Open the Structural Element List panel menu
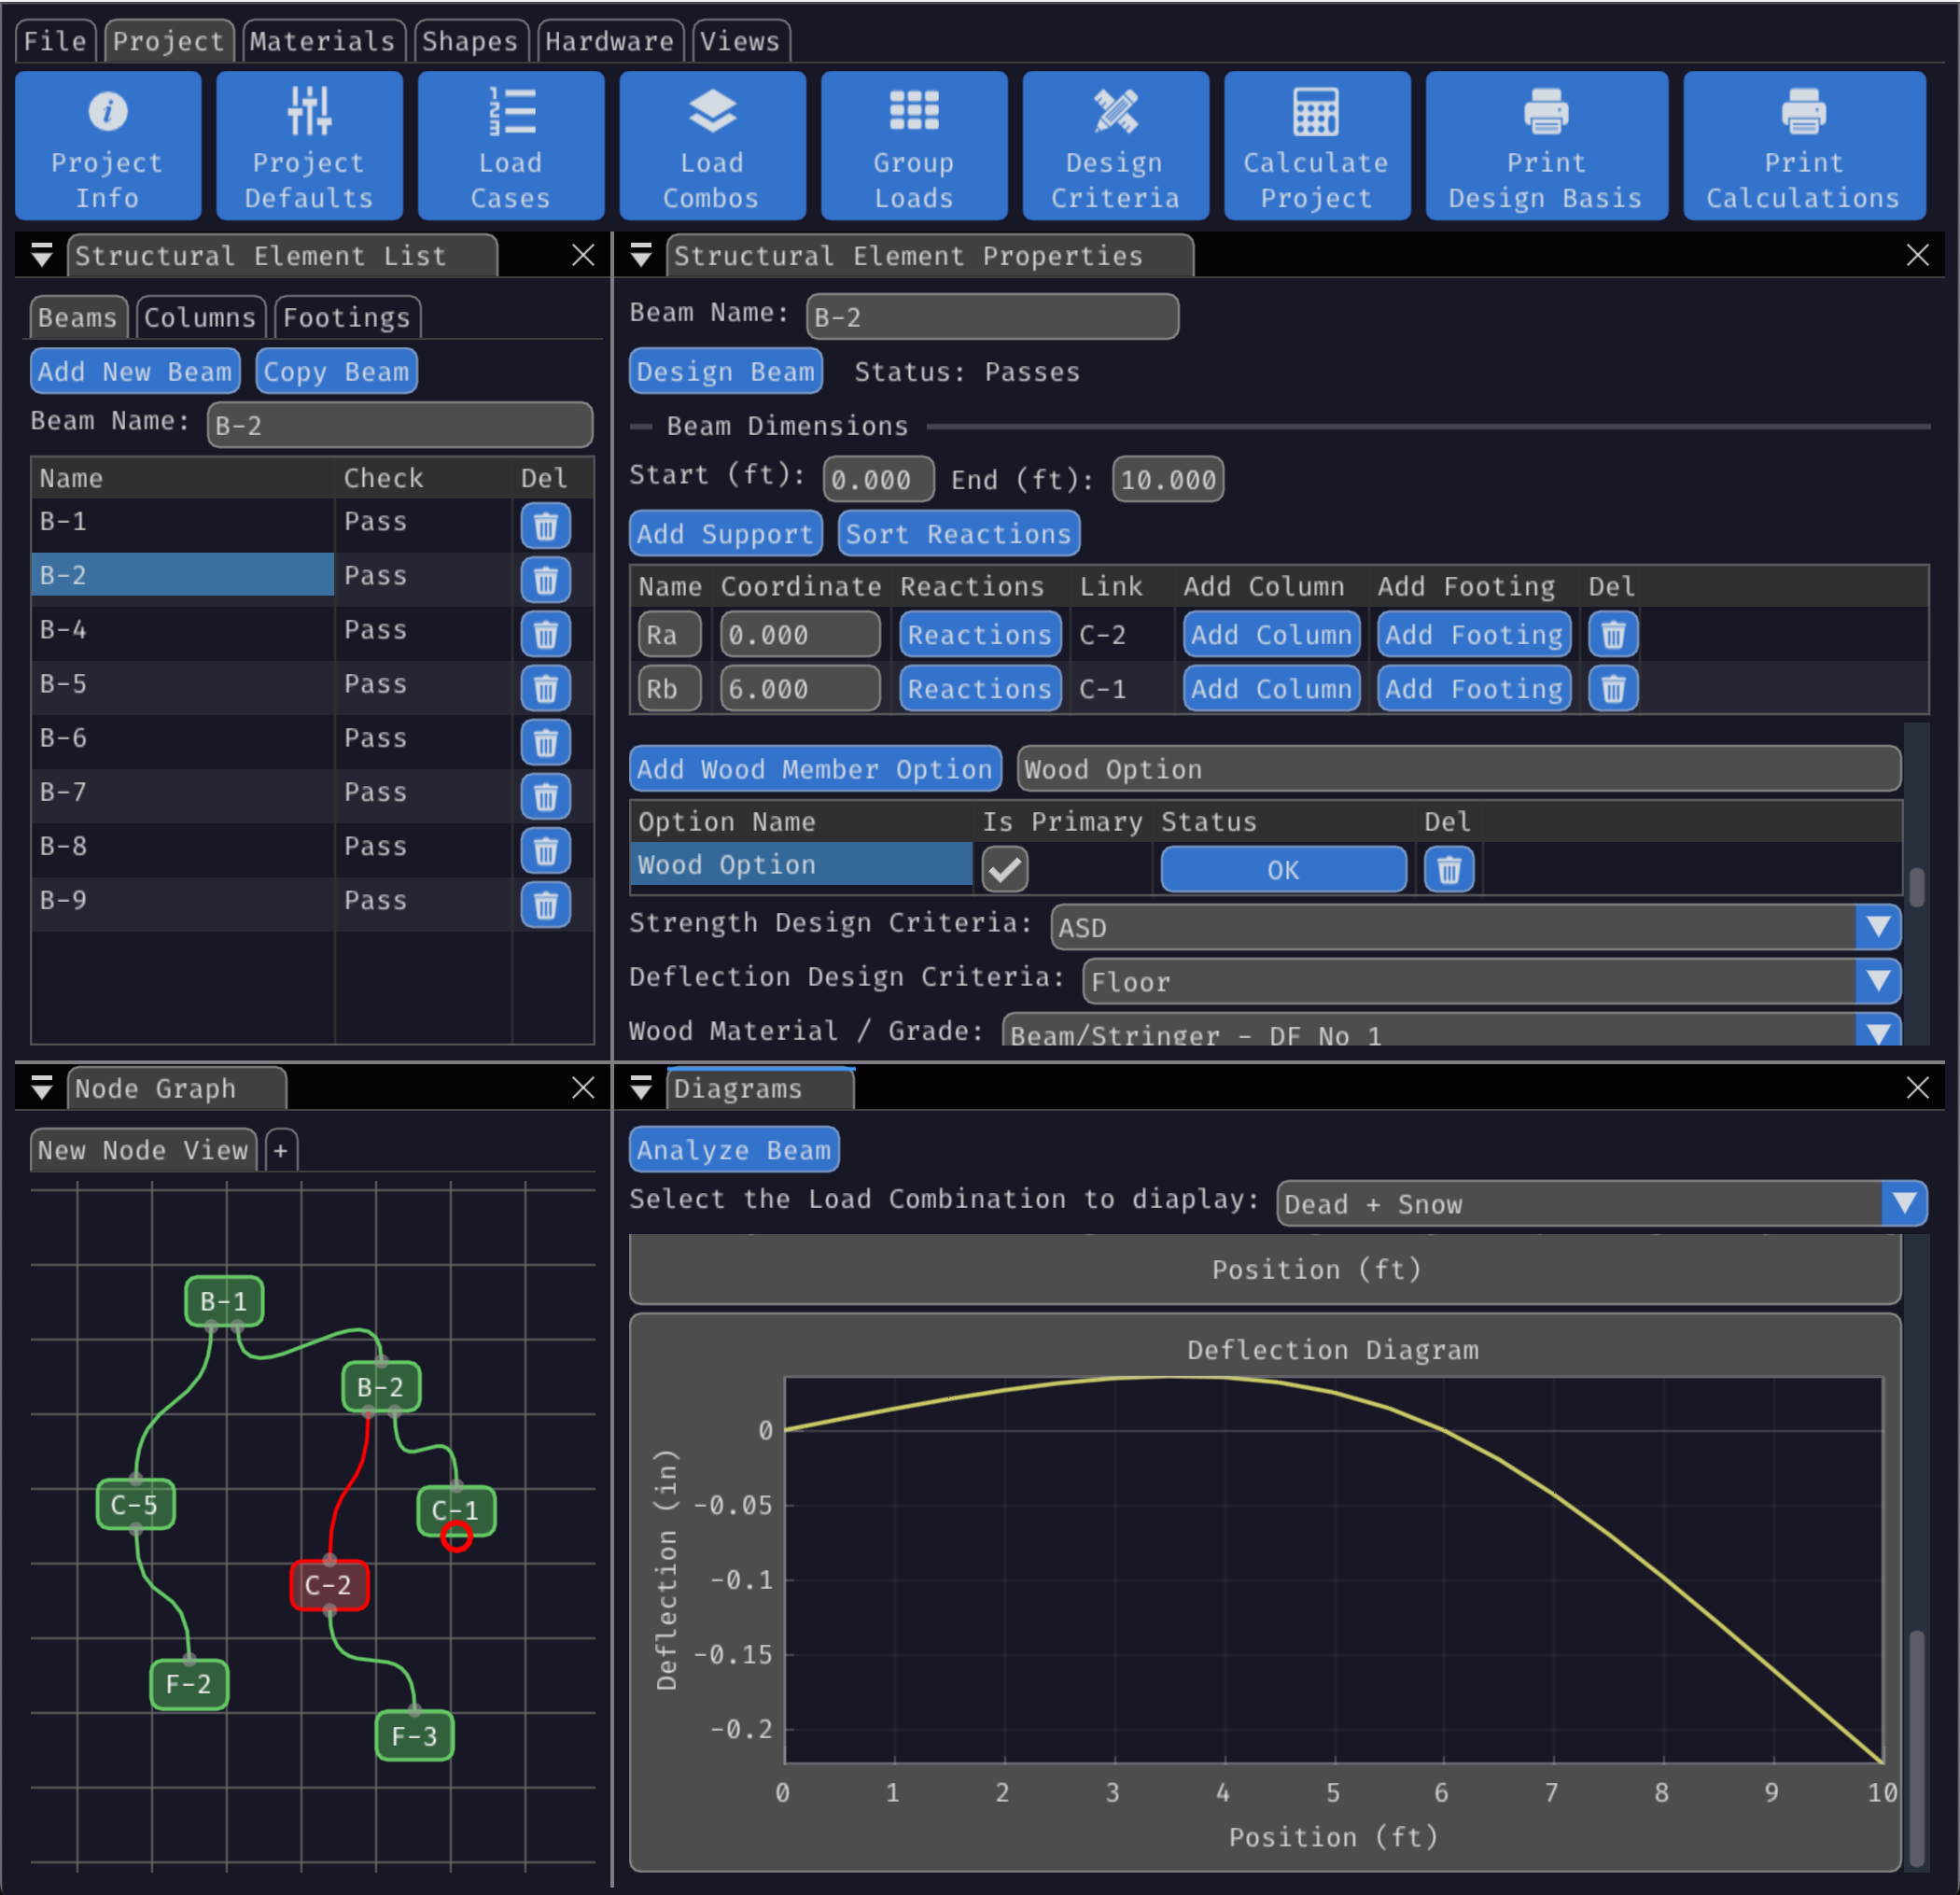 42,256
